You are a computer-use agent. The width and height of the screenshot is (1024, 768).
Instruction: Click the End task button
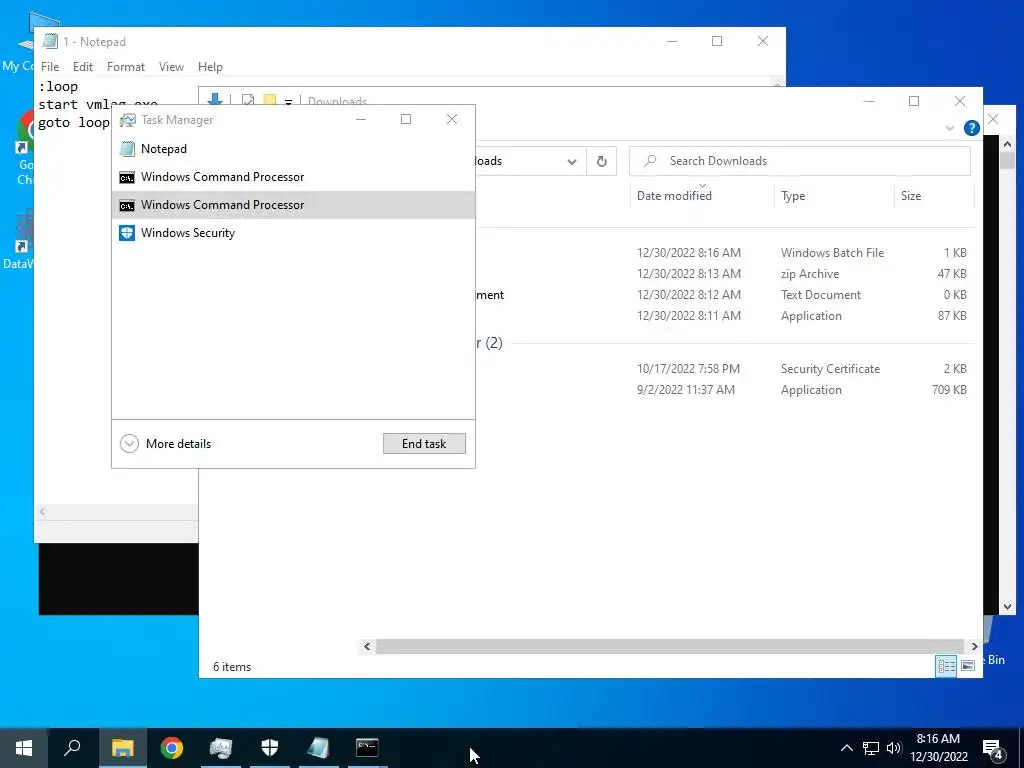point(424,443)
